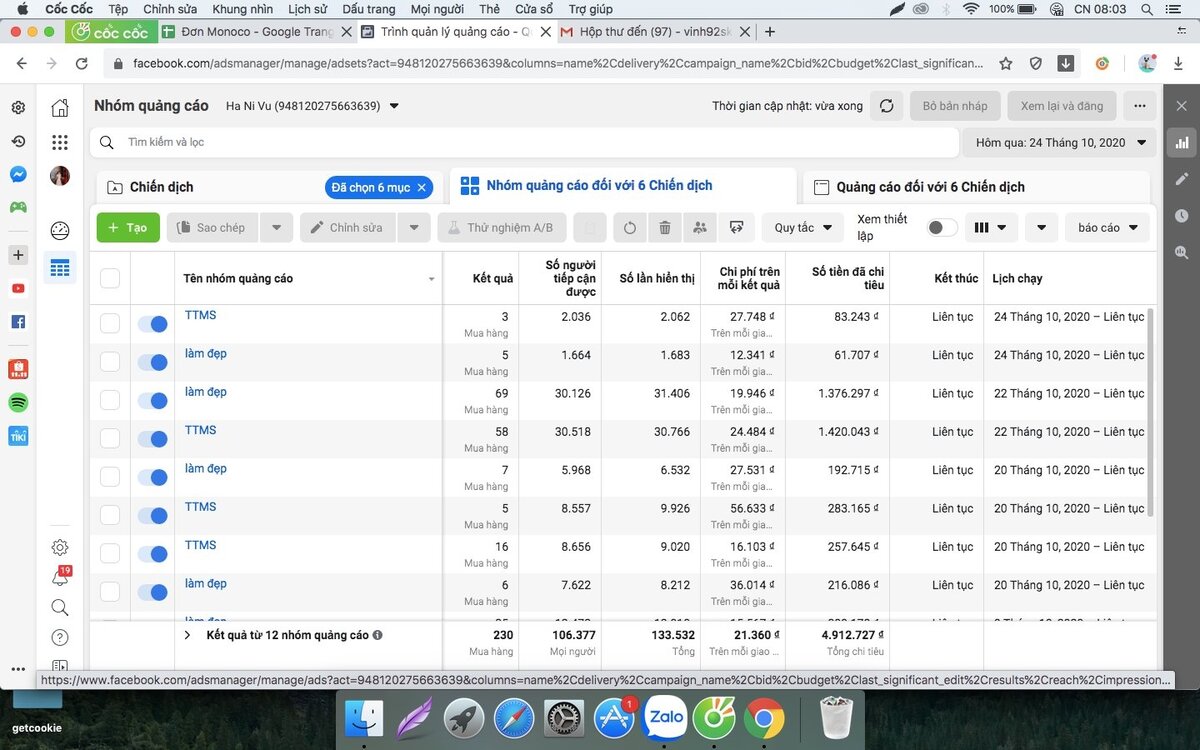Image resolution: width=1200 pixels, height=750 pixels.
Task: Open the charts panel bar graph icon
Action: tap(1182, 143)
